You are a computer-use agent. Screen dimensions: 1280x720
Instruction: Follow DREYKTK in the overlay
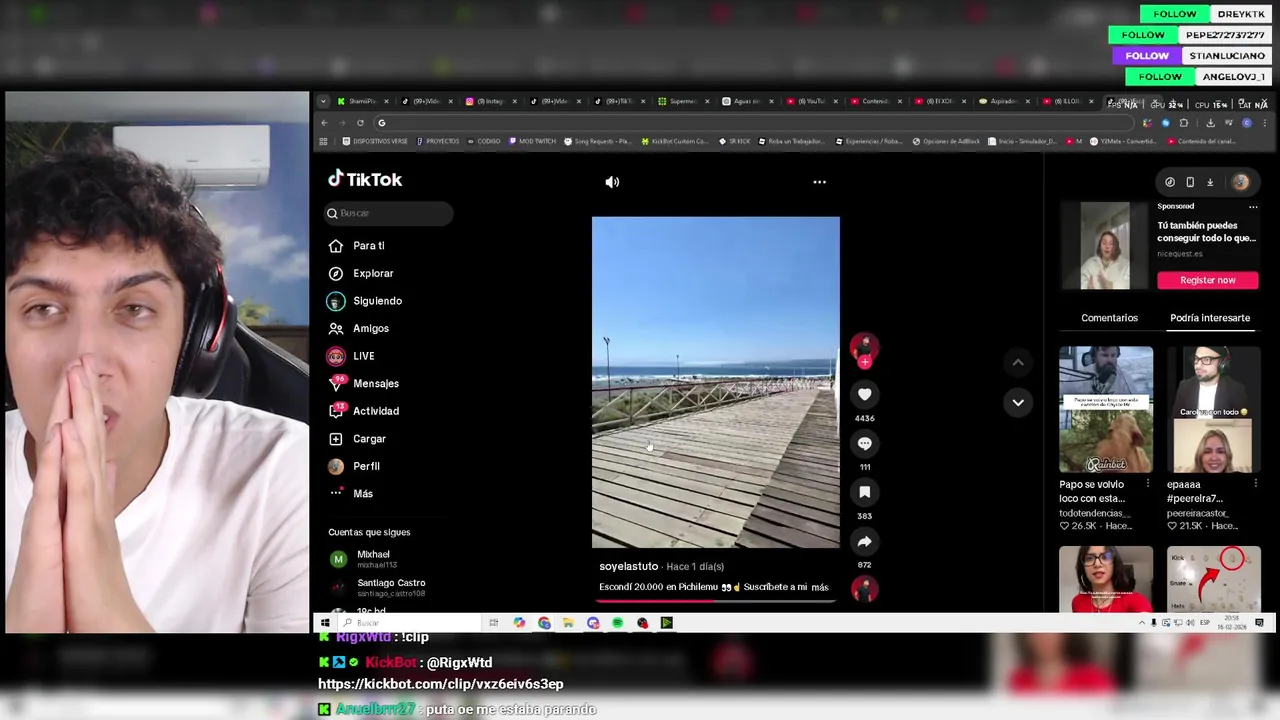(x=1175, y=14)
